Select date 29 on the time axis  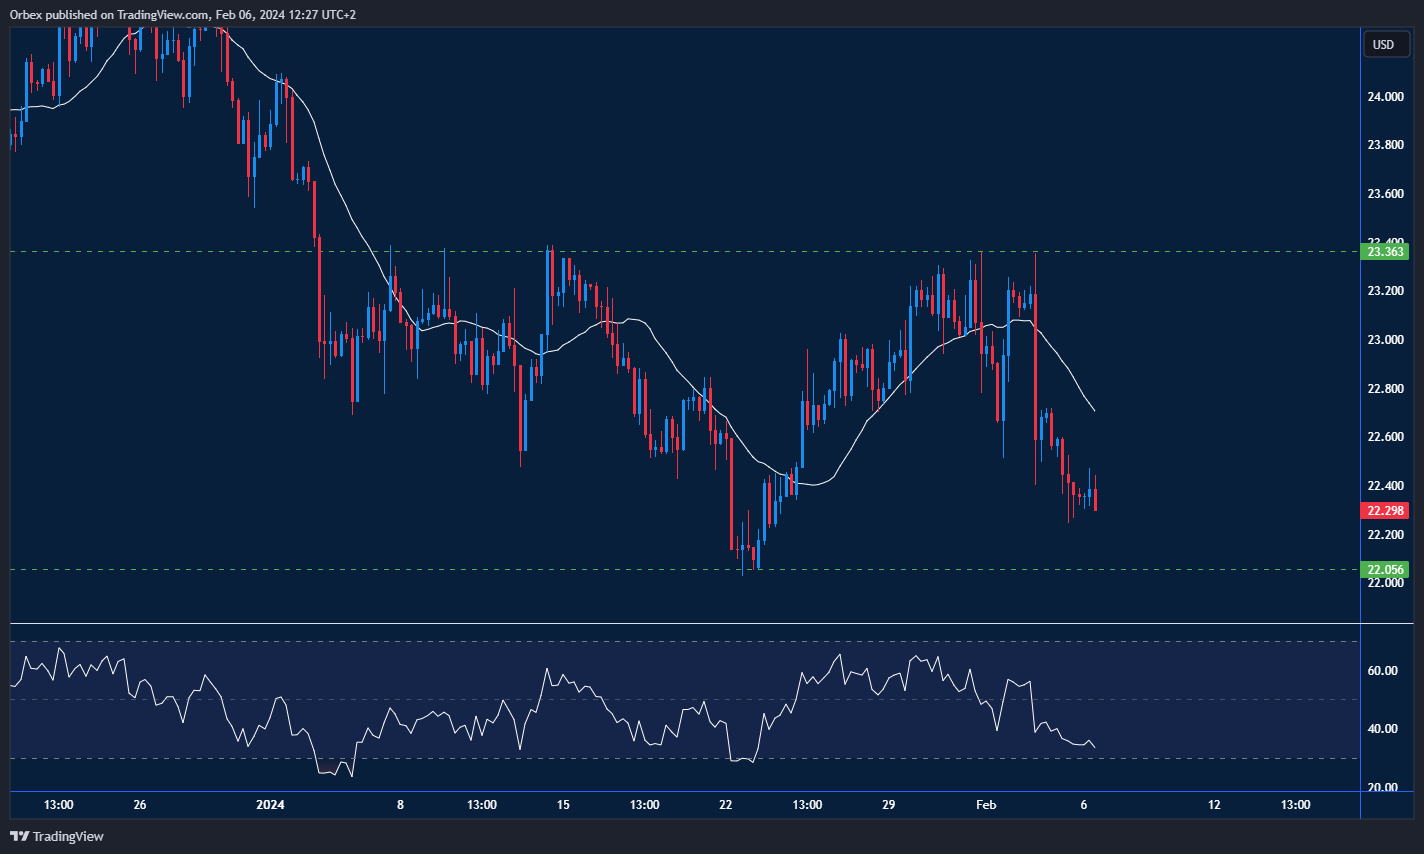click(888, 805)
